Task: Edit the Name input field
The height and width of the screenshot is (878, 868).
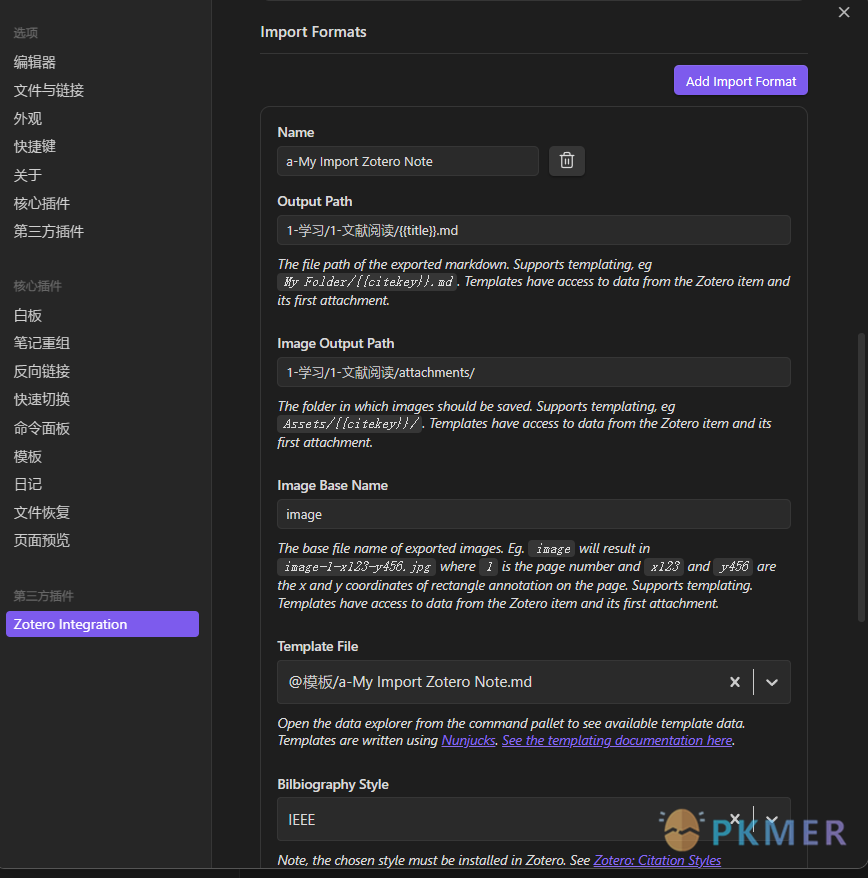Action: [408, 161]
